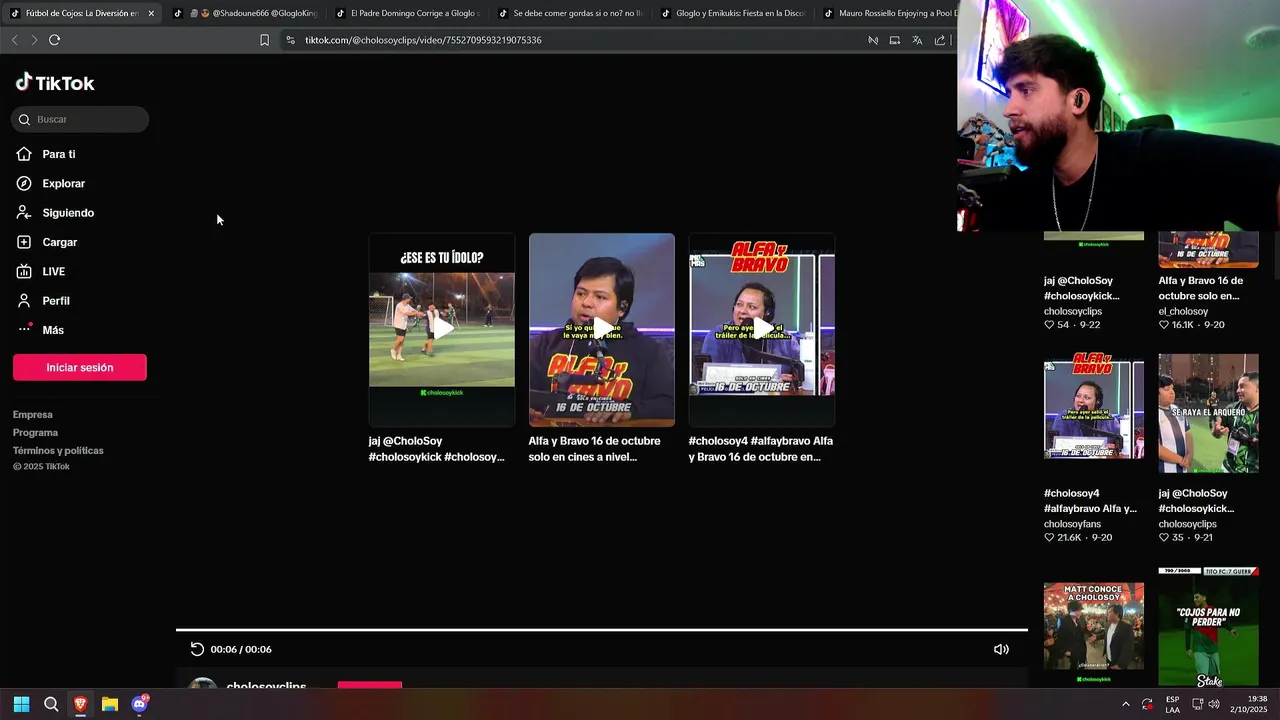Click the crossed-out N address bar icon
Screen dimensions: 1280x720
[873, 40]
